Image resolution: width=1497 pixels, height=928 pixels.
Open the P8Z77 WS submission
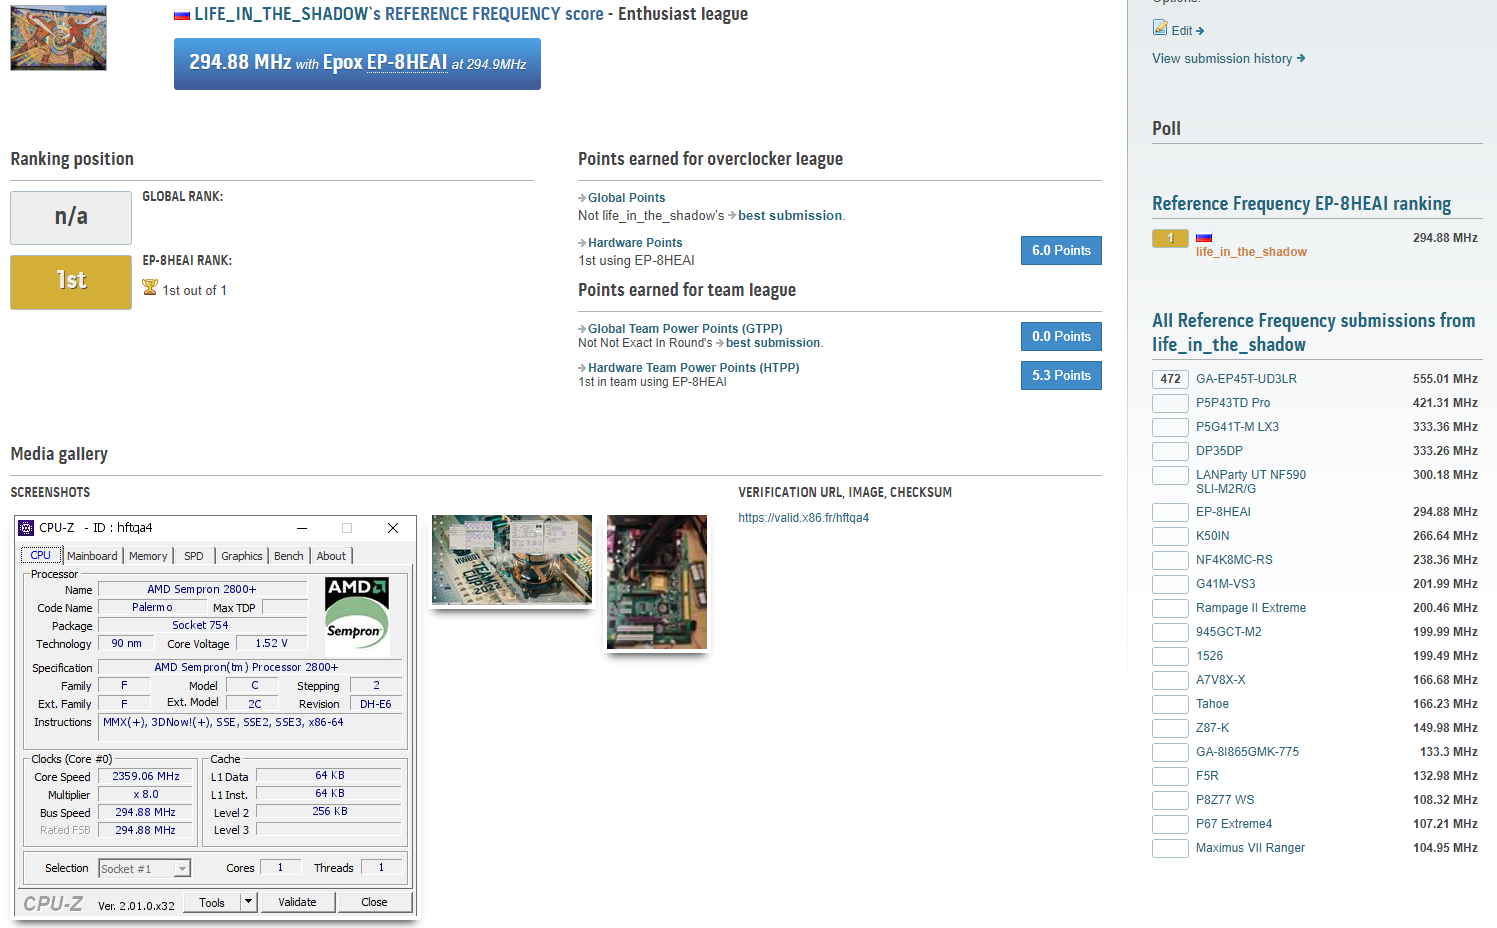click(x=1225, y=800)
